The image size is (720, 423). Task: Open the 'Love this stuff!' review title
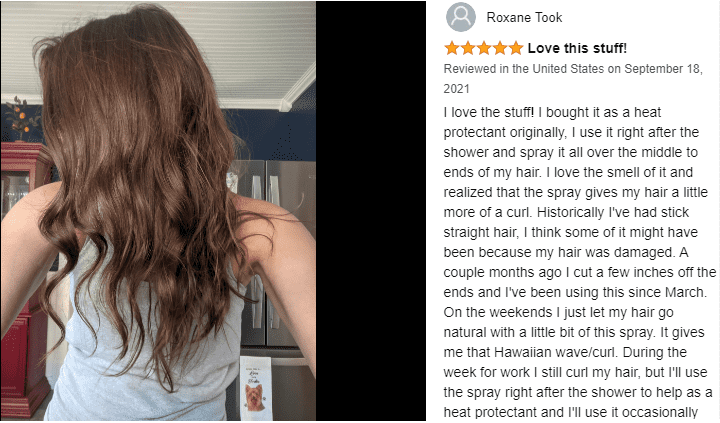click(x=577, y=48)
